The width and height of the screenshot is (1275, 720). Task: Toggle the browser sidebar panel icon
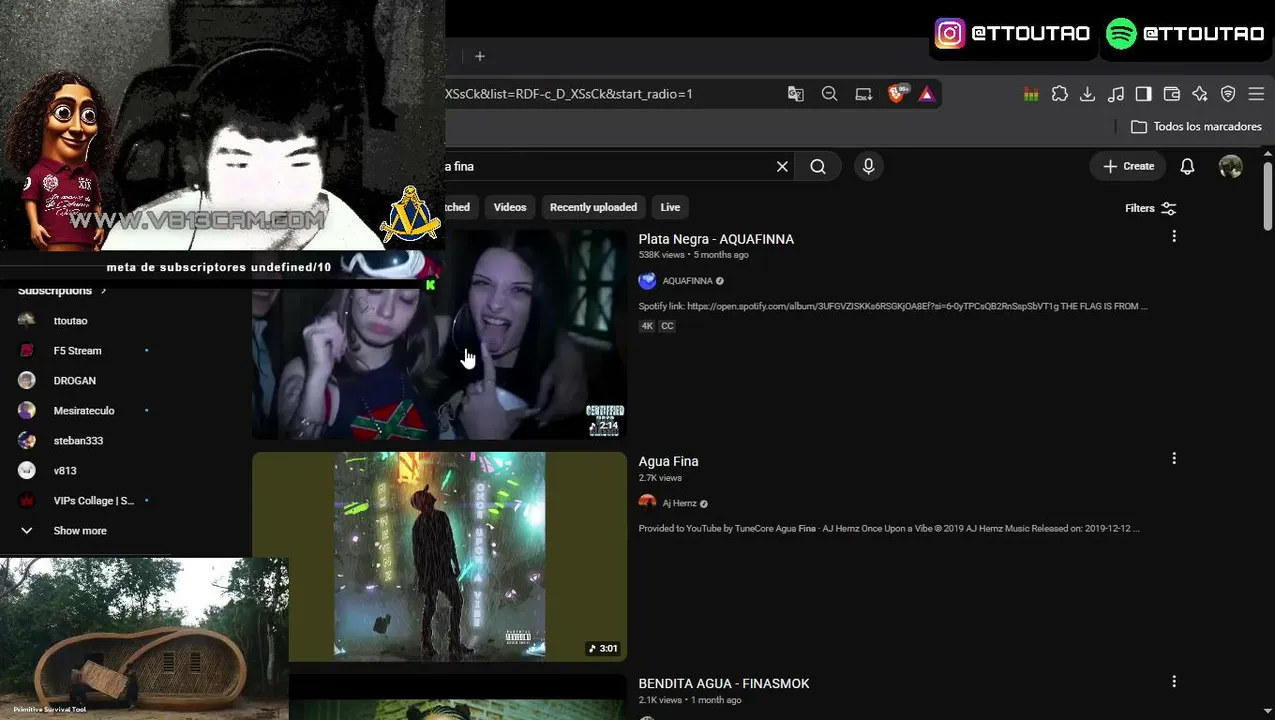tap(1144, 94)
